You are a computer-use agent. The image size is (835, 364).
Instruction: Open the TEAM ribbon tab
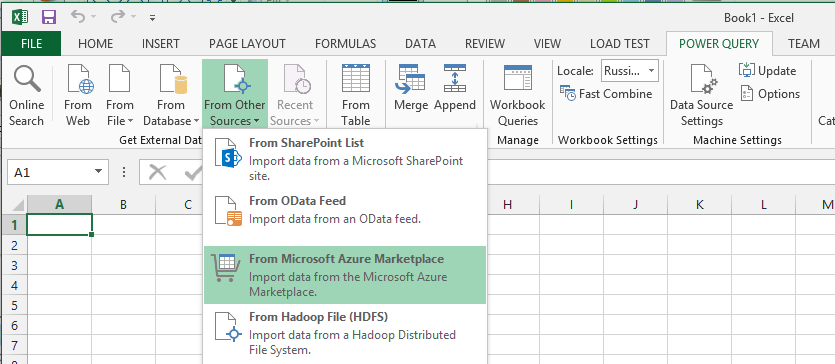coord(804,44)
